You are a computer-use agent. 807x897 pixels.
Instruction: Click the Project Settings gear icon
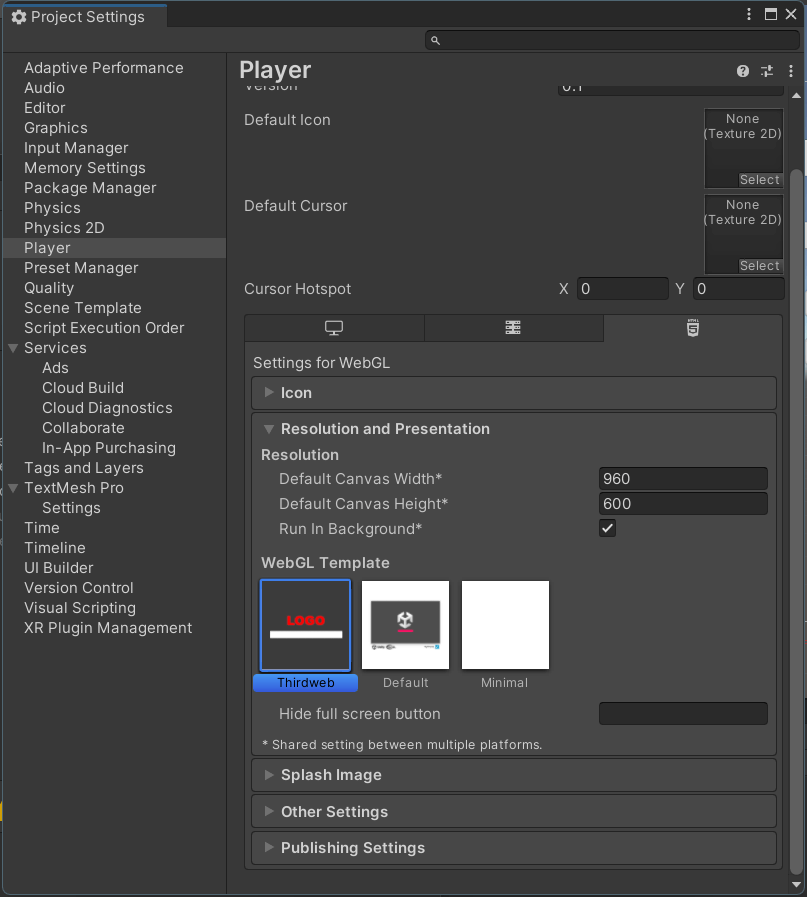pos(17,15)
